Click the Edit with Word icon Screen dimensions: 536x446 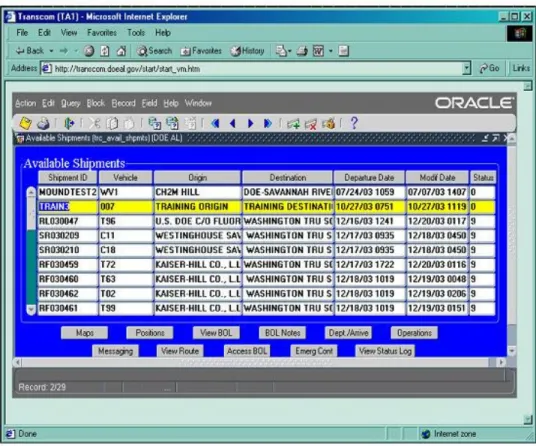(x=318, y=51)
